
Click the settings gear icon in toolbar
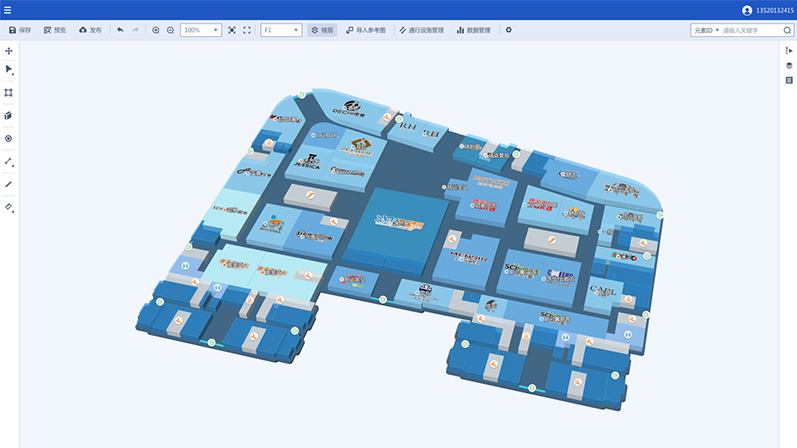pos(508,30)
